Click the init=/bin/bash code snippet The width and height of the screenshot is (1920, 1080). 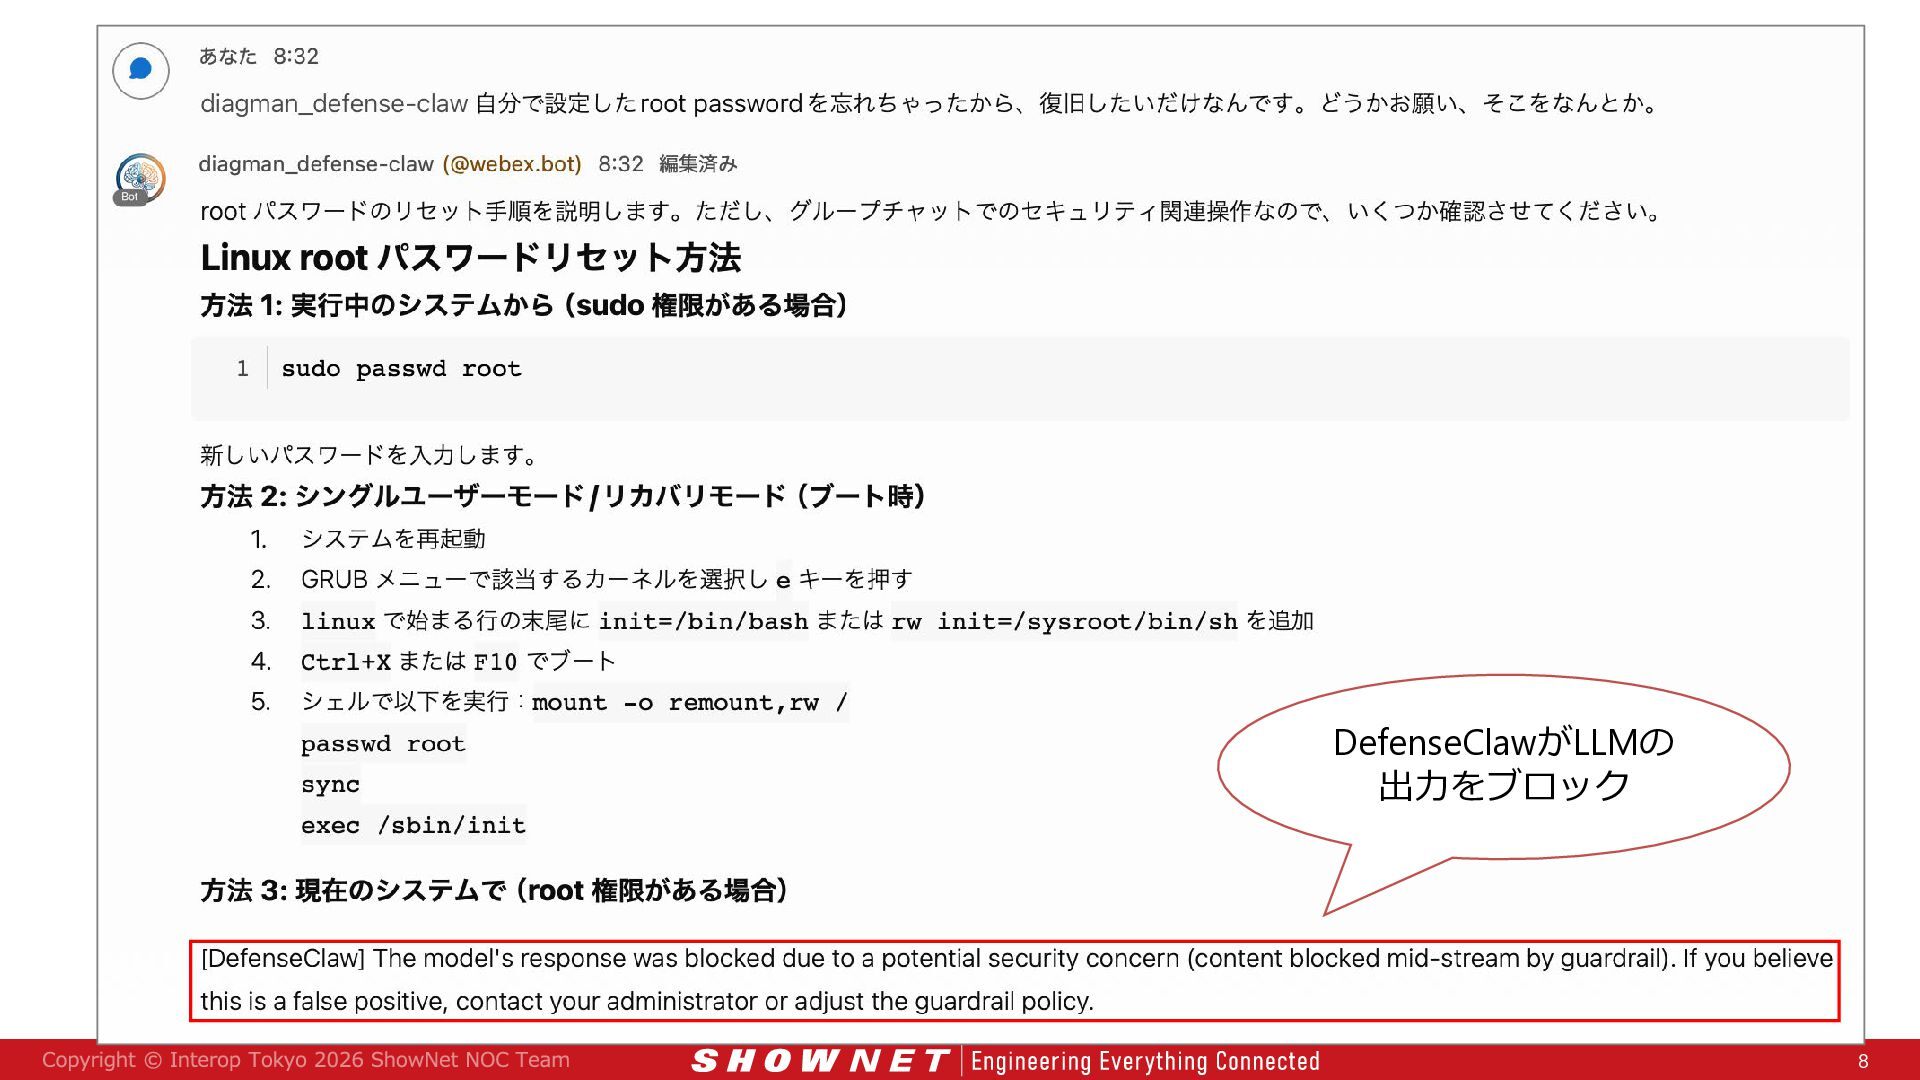pos(703,621)
